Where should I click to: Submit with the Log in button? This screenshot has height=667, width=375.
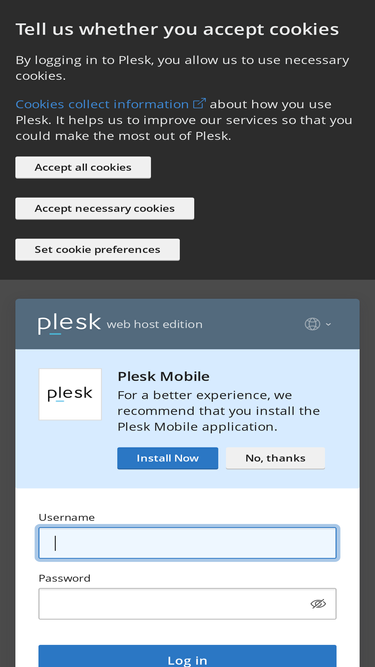188,656
